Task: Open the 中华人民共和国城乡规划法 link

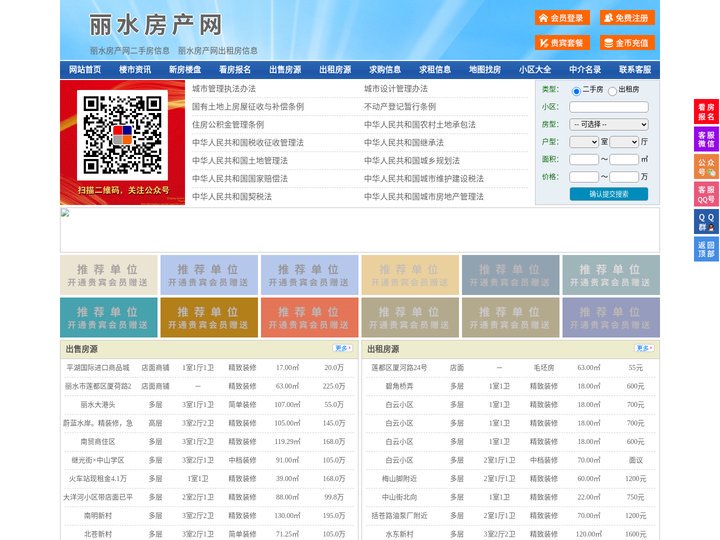Action: click(x=412, y=160)
